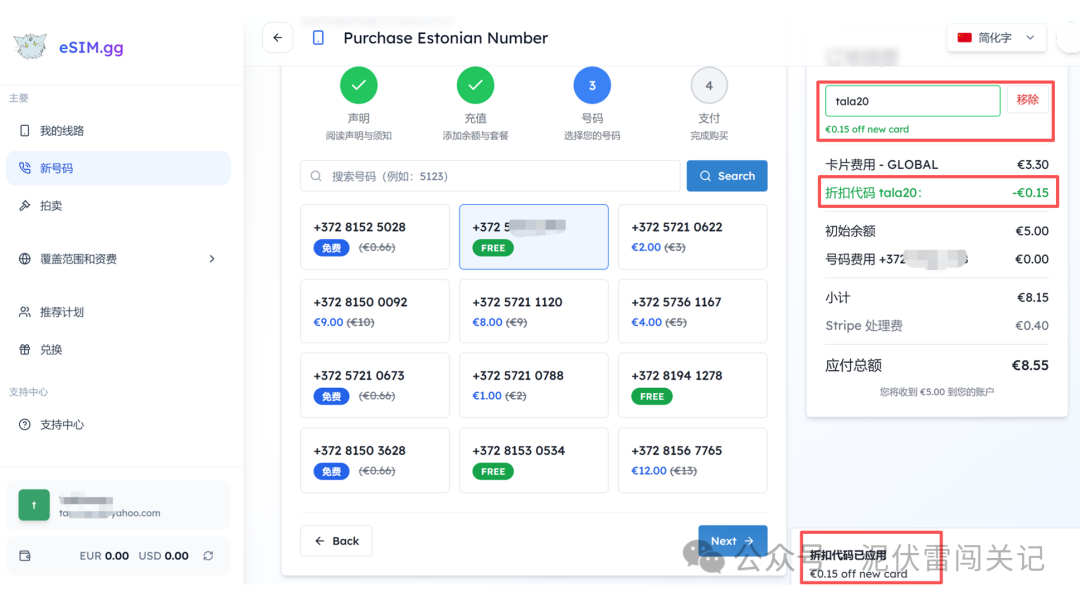Open 推荐计划 referral page
Screen dimensions: 1080x602
118,312
